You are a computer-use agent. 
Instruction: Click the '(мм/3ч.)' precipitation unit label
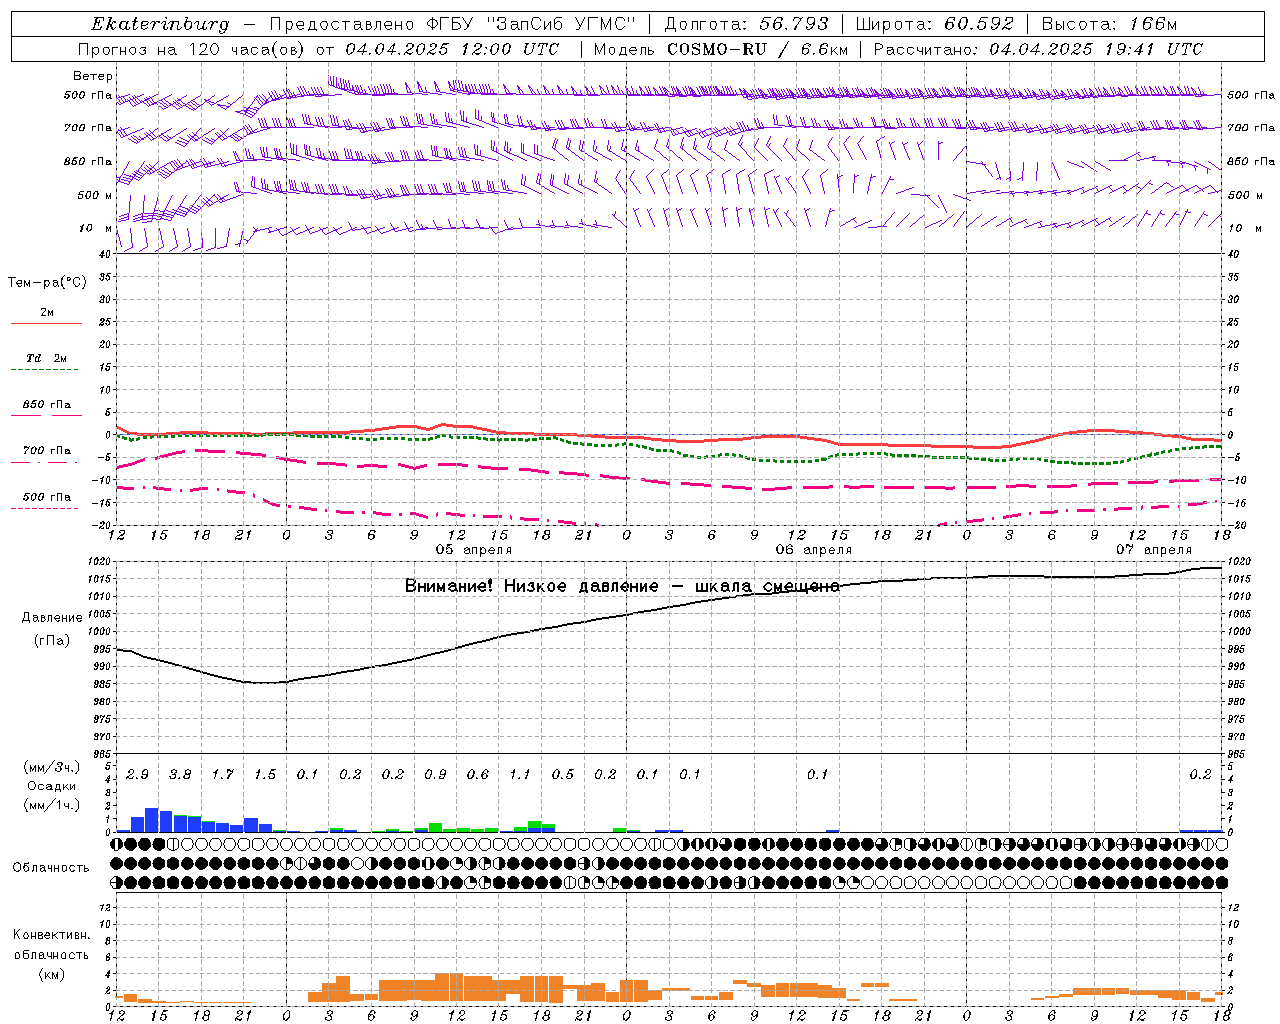(51, 767)
